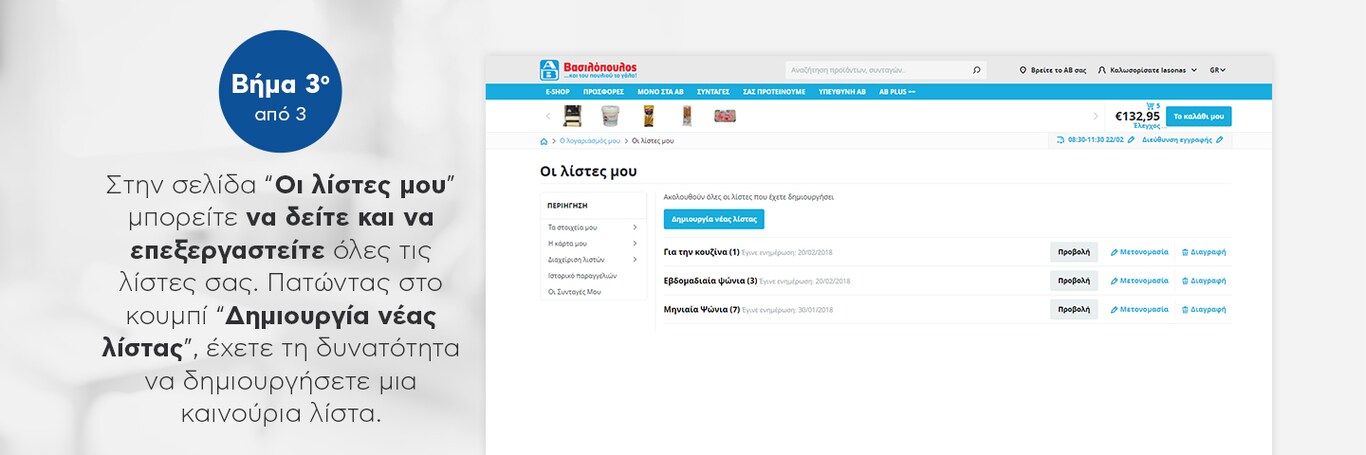Delete the Μηνιαία Ψώνια list via Διαγραφή
Image resolution: width=1366 pixels, height=455 pixels.
(x=1203, y=309)
